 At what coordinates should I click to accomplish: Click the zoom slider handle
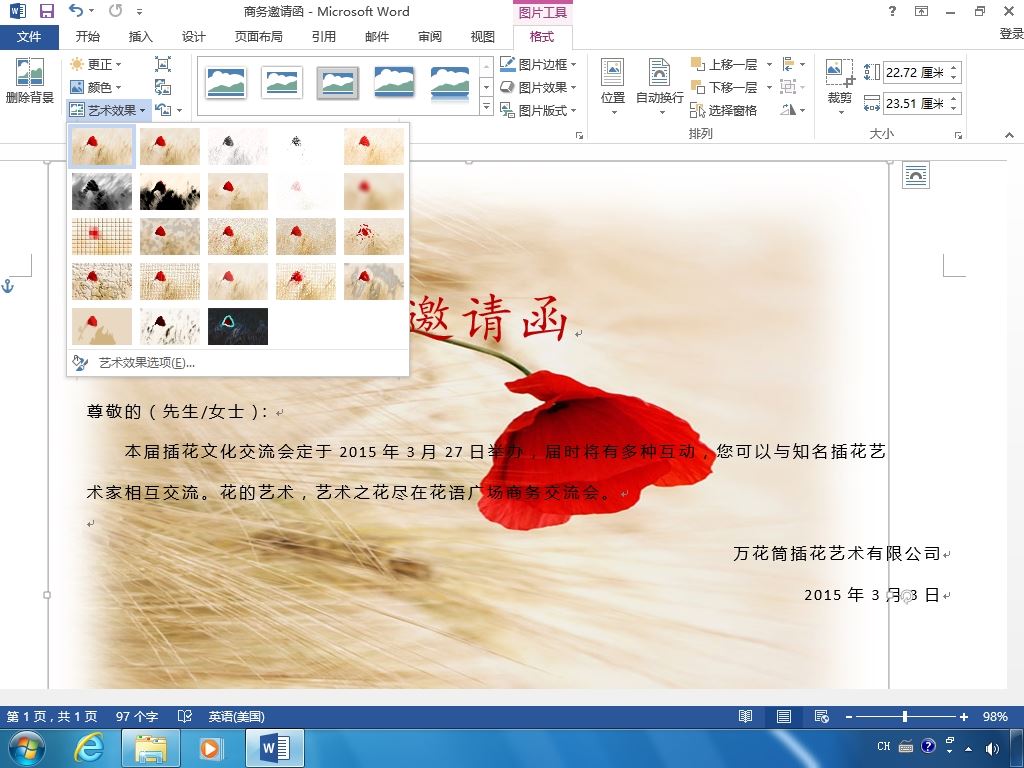(x=904, y=716)
